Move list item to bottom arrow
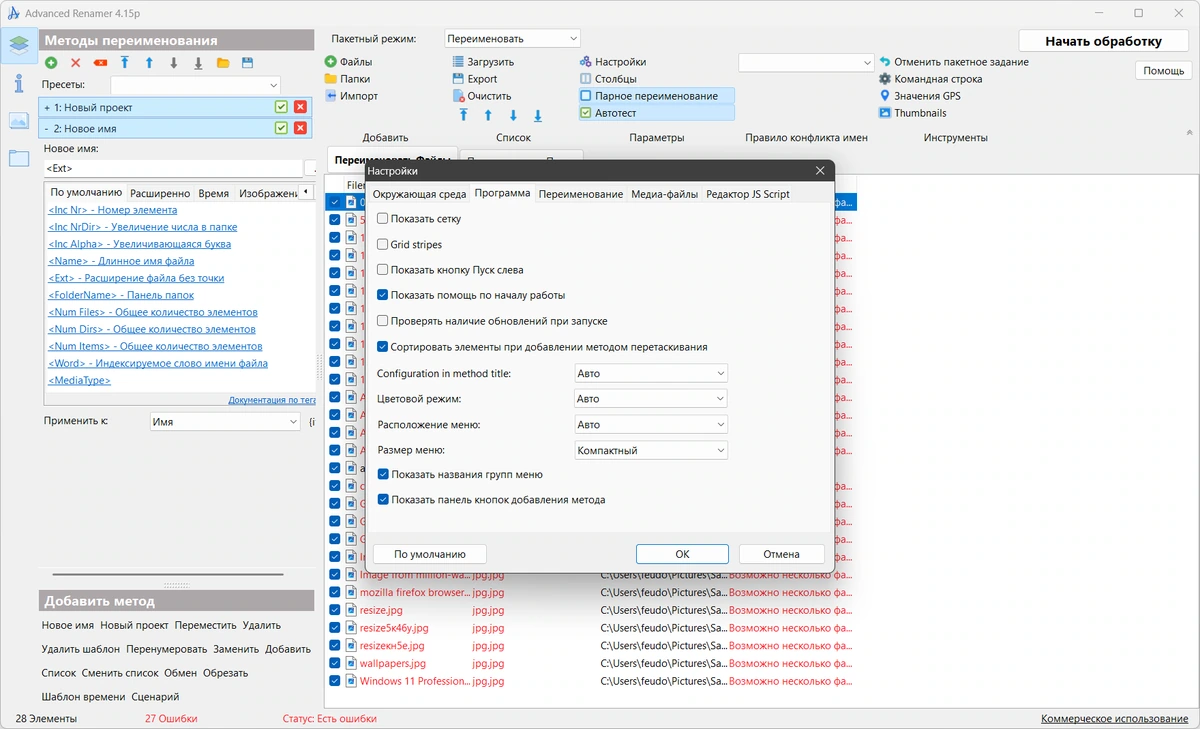 point(538,116)
